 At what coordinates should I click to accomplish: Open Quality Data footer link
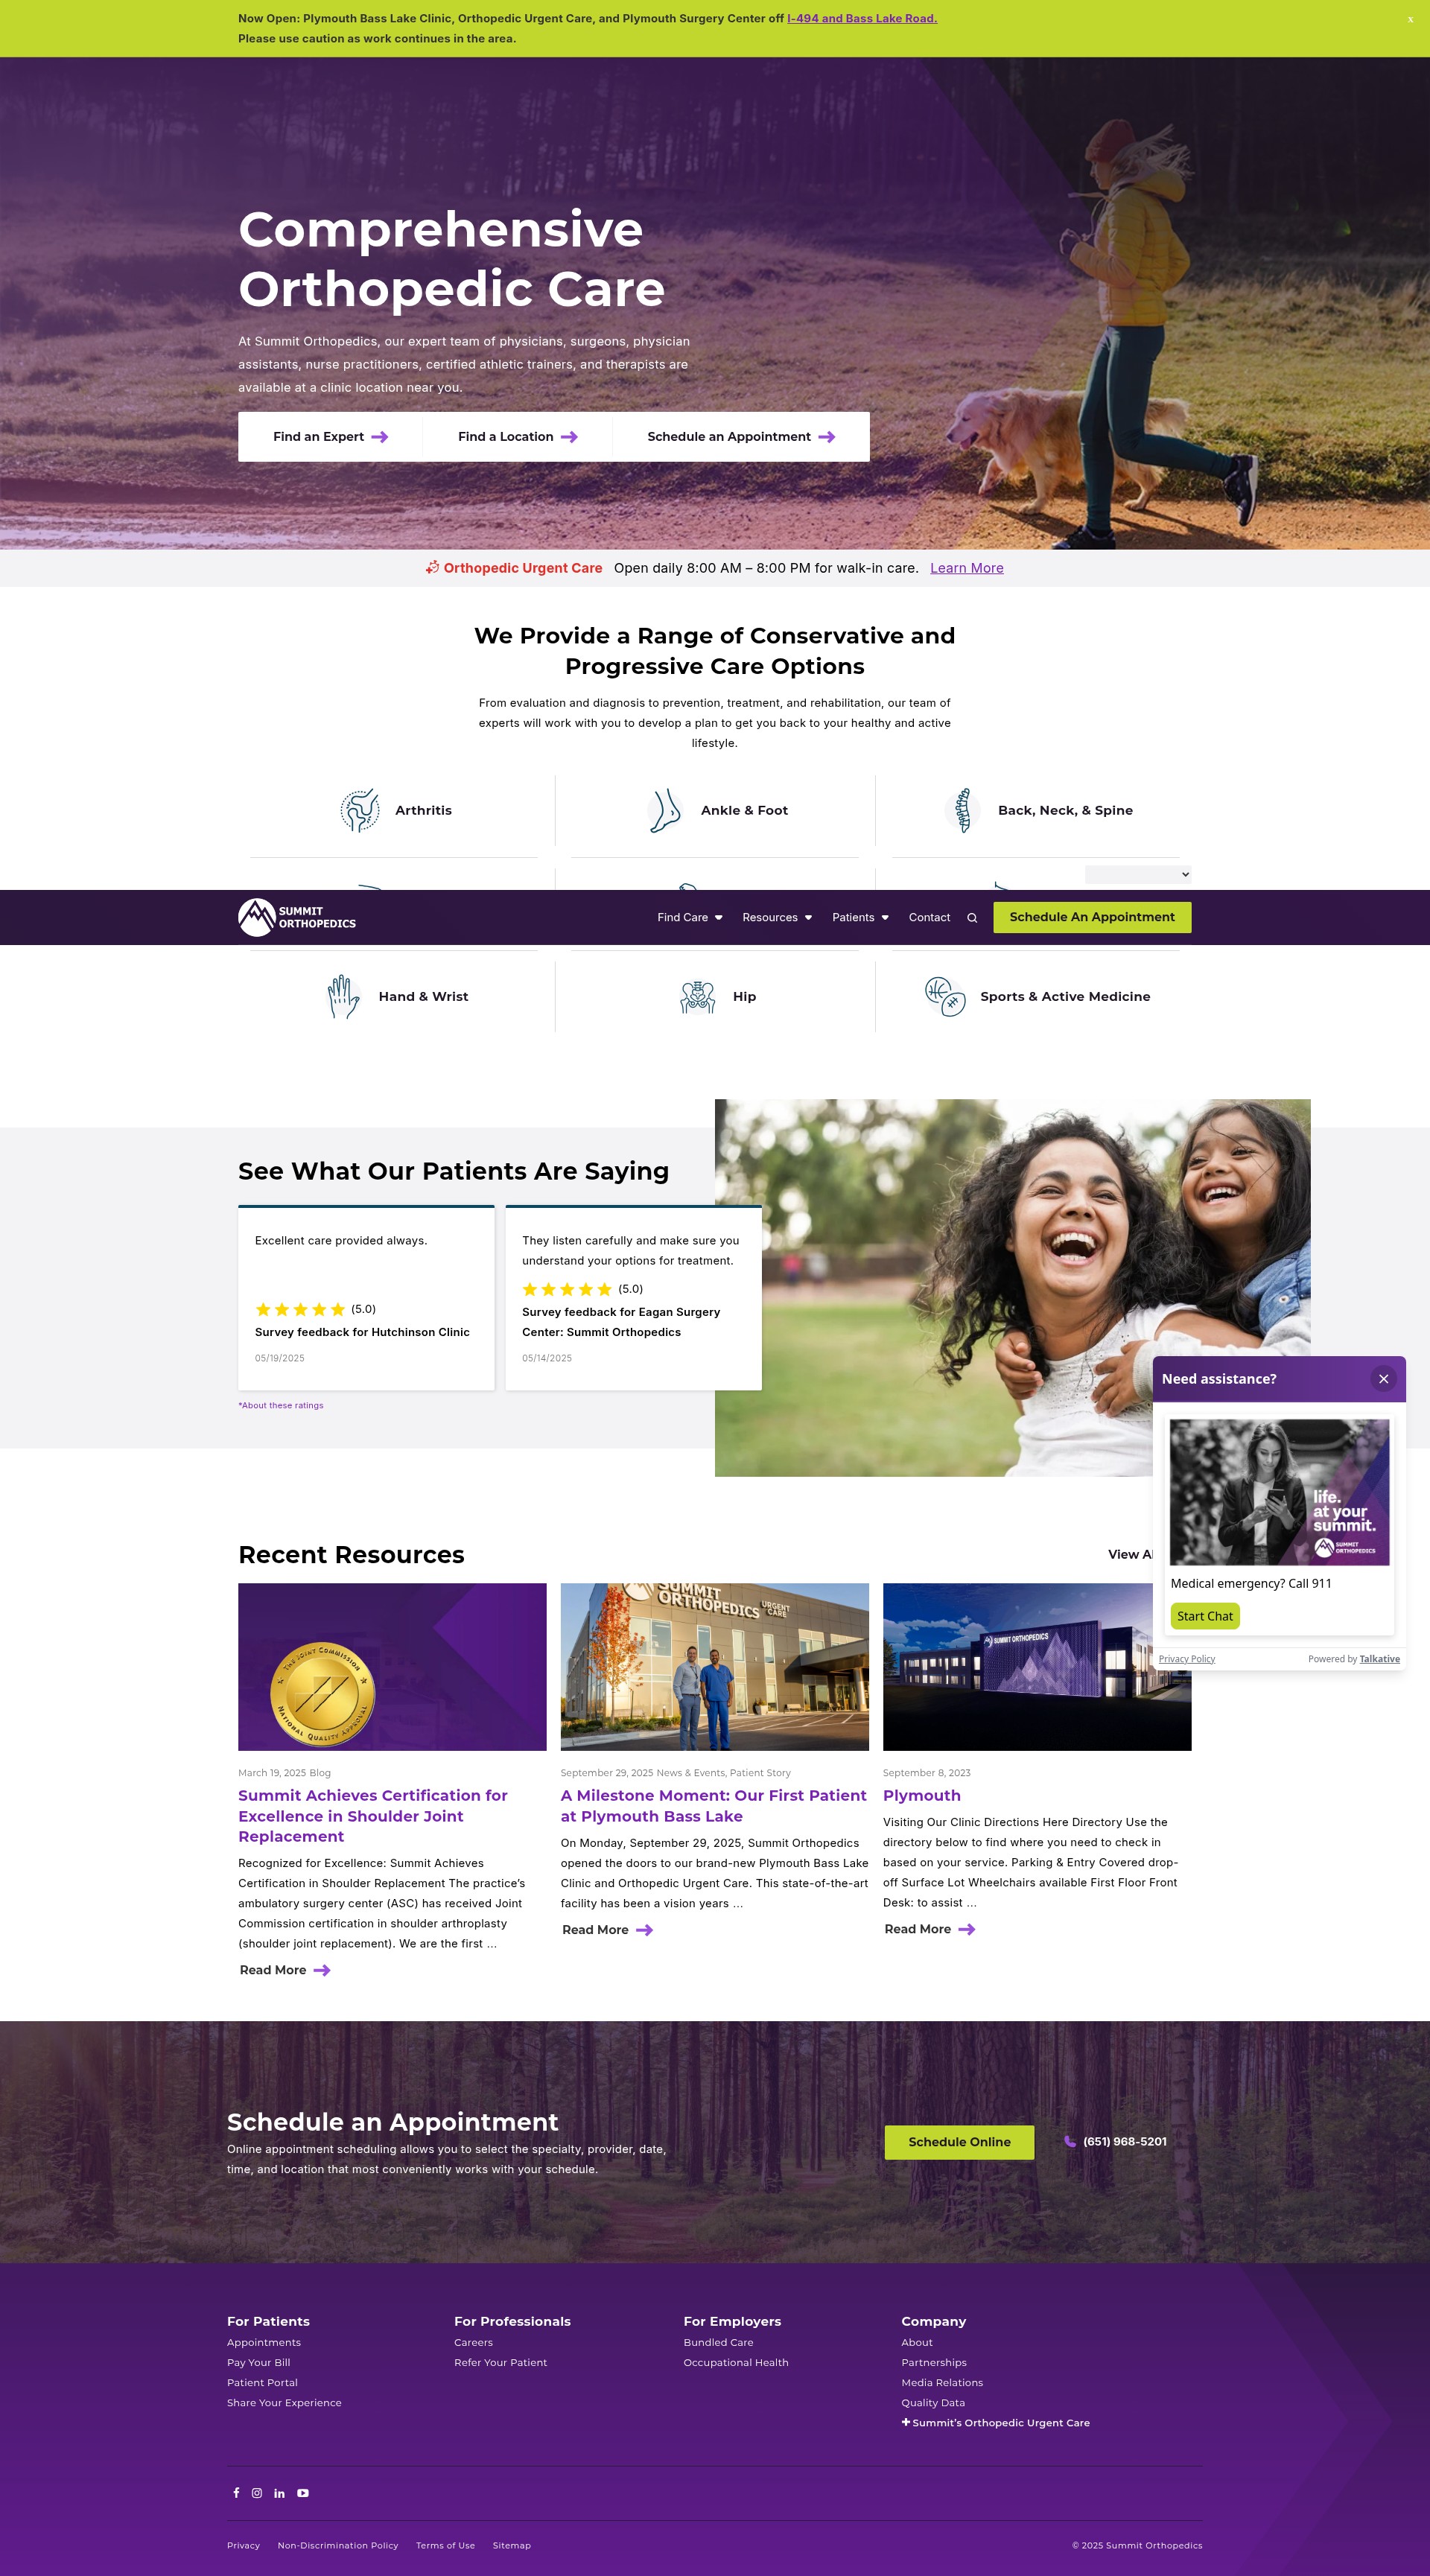[933, 2402]
